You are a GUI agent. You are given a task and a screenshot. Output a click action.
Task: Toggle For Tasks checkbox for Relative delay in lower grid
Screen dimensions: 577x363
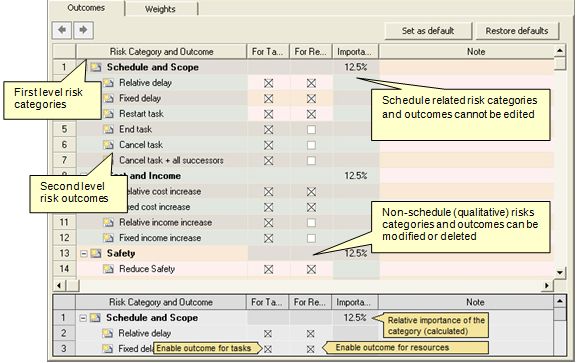[x=268, y=334]
